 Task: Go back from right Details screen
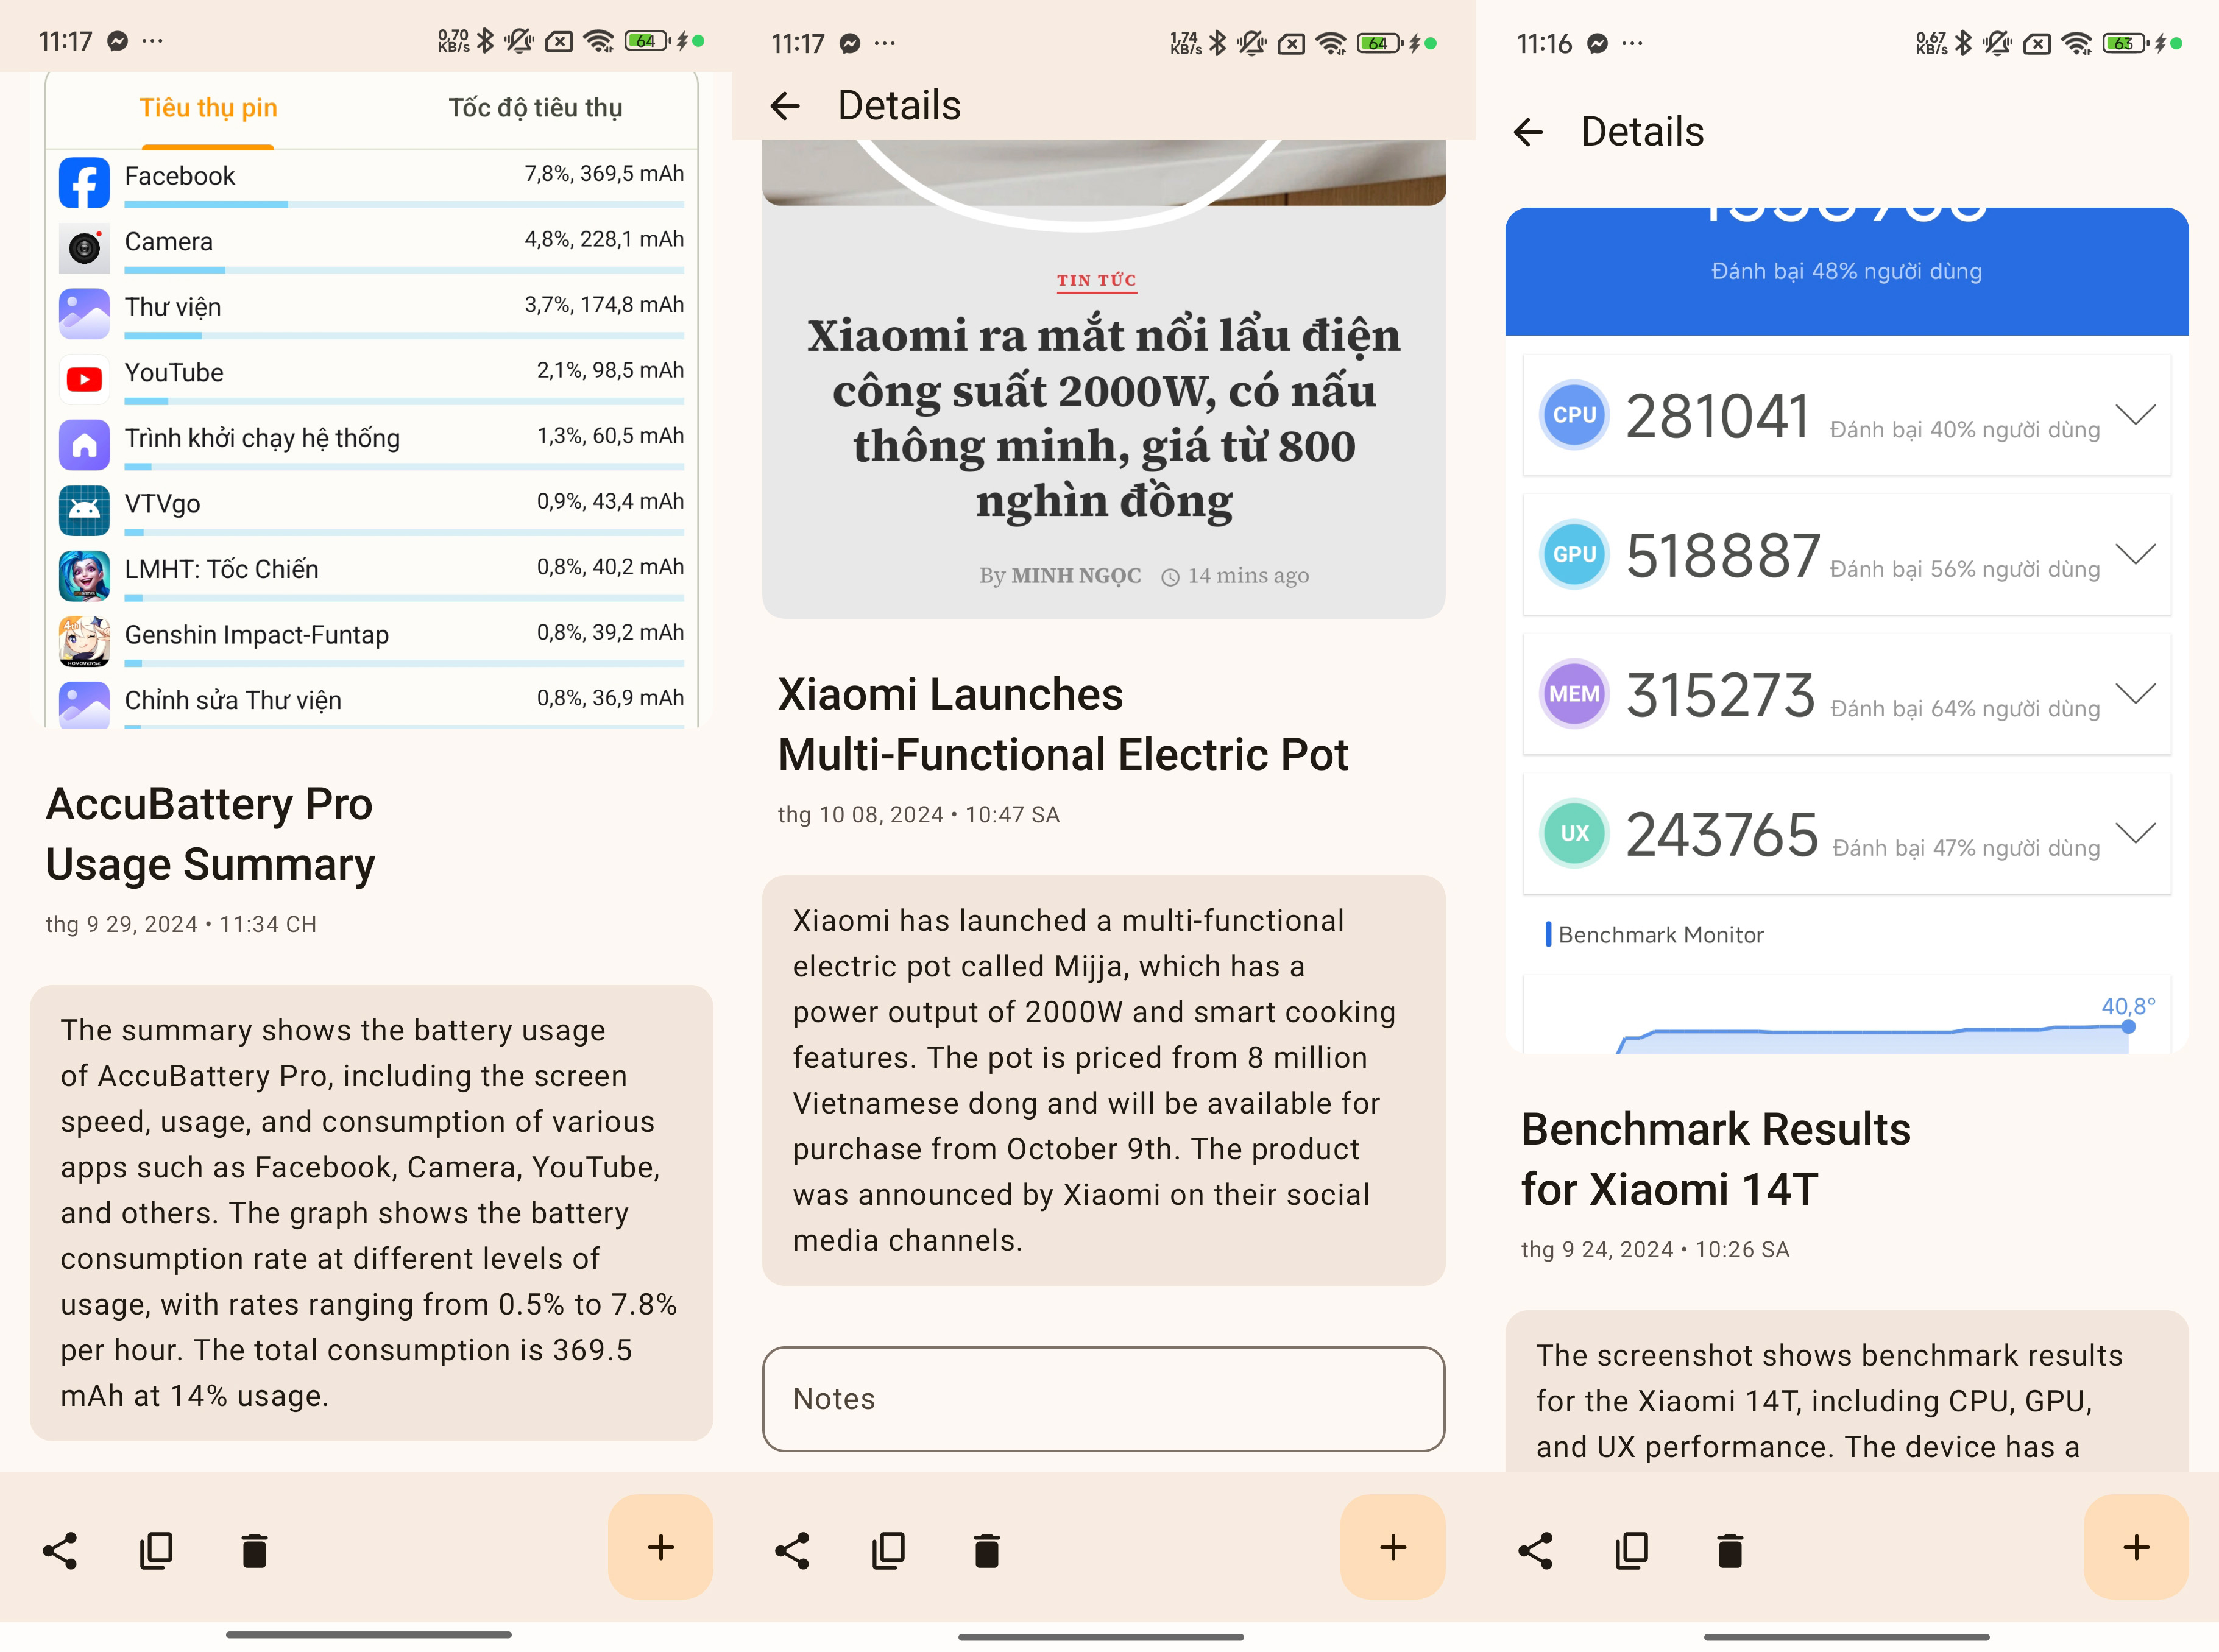point(1528,131)
